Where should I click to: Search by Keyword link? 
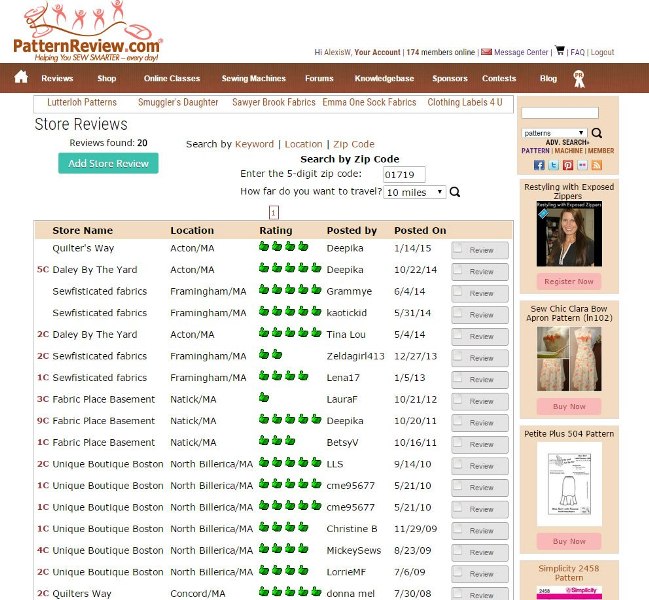coord(254,144)
